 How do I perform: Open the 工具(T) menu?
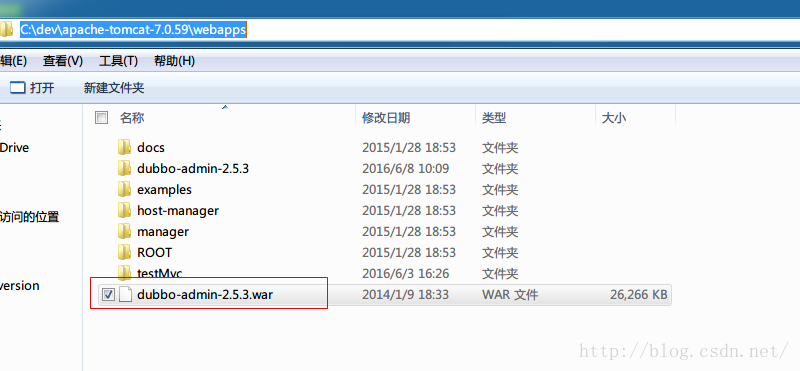[x=118, y=61]
